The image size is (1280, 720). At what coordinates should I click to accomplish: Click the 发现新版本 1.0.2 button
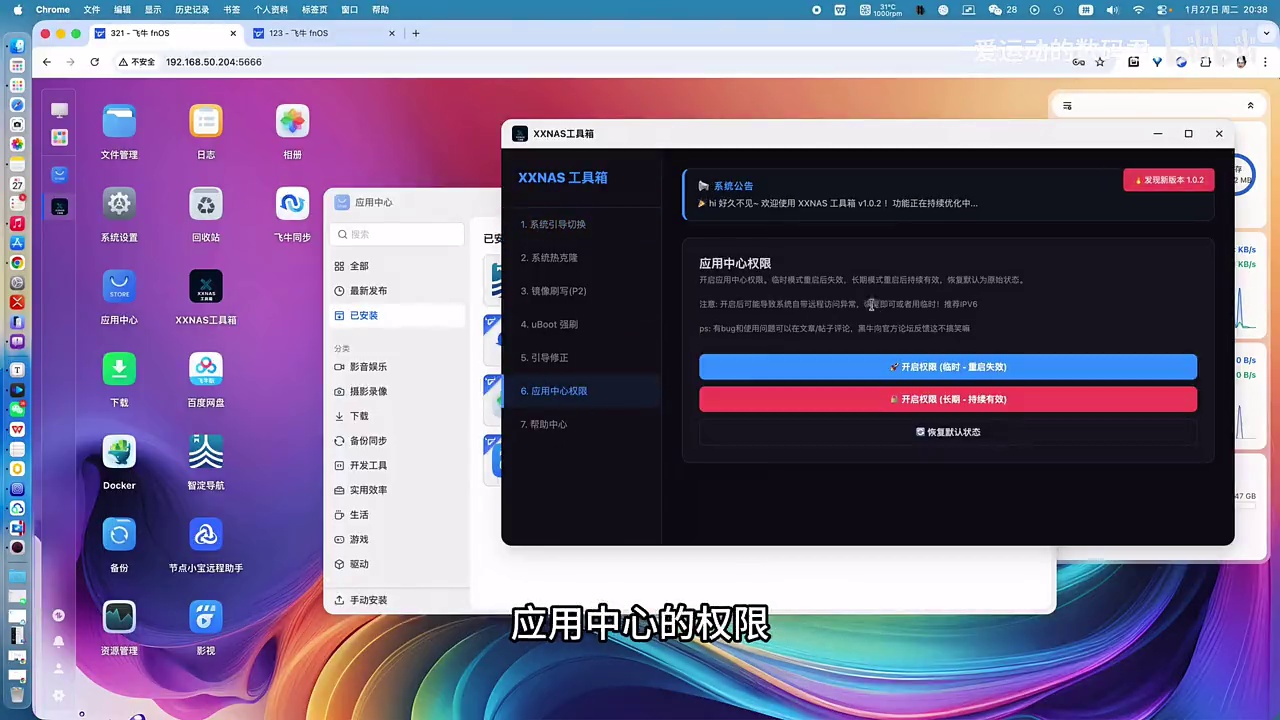tap(1169, 180)
